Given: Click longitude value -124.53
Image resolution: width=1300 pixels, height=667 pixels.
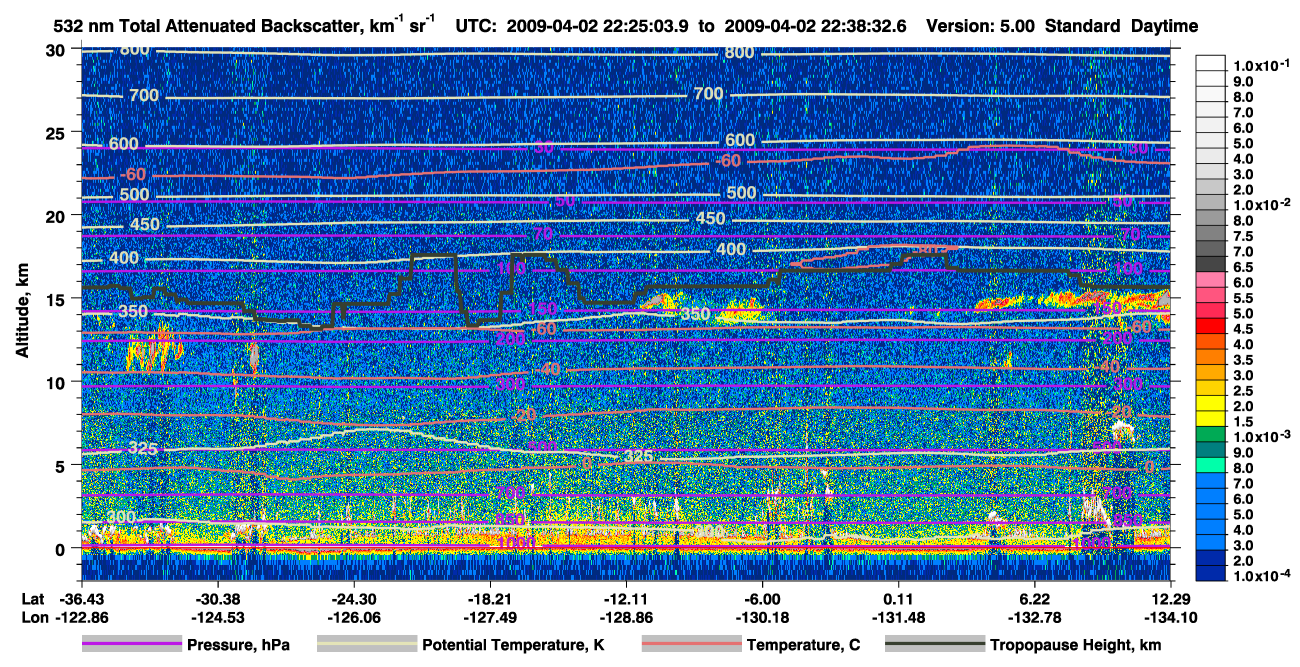Looking at the screenshot, I should point(217,618).
